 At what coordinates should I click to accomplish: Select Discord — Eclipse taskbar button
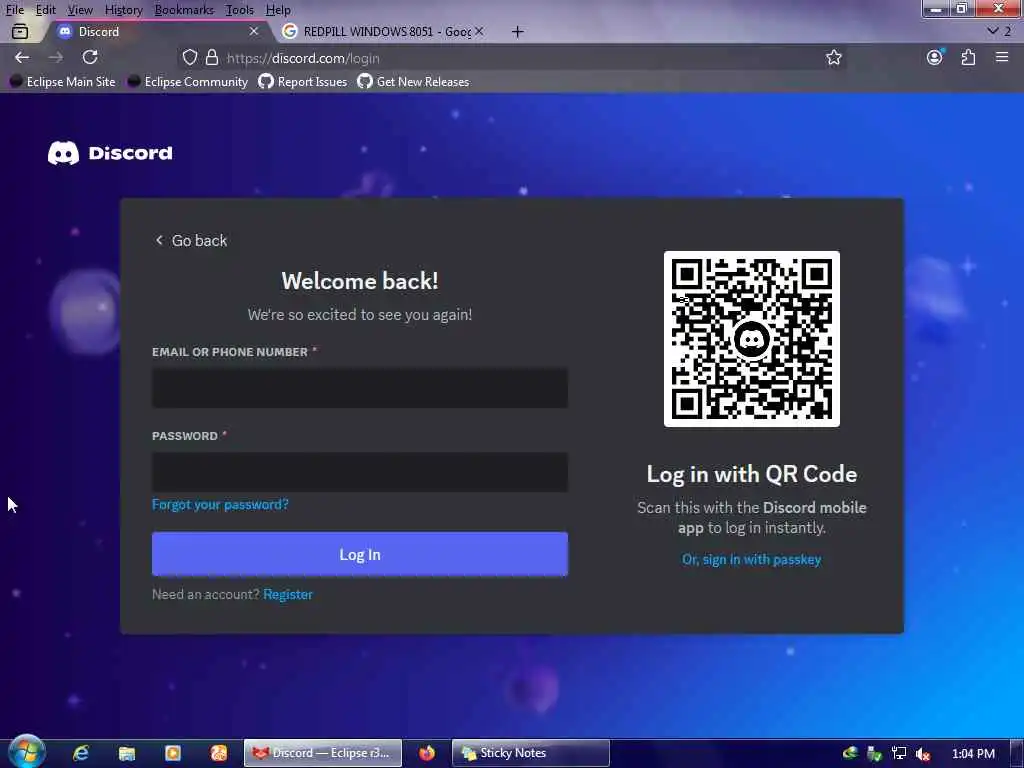click(x=323, y=753)
